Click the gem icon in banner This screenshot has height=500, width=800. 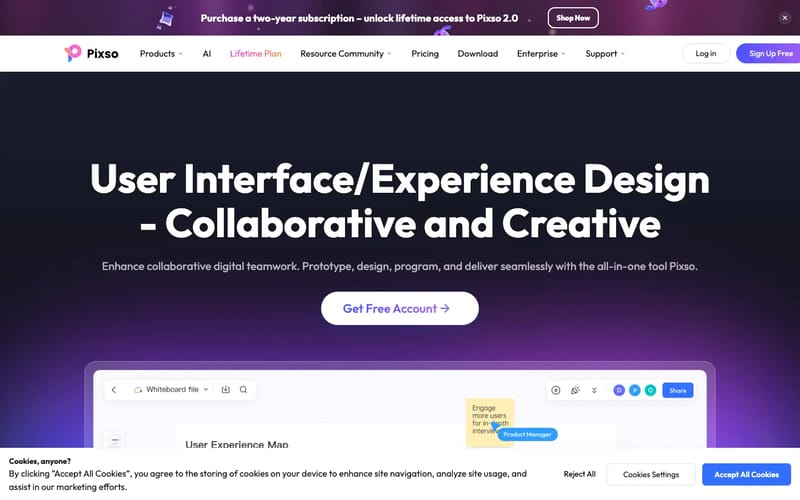(x=166, y=19)
